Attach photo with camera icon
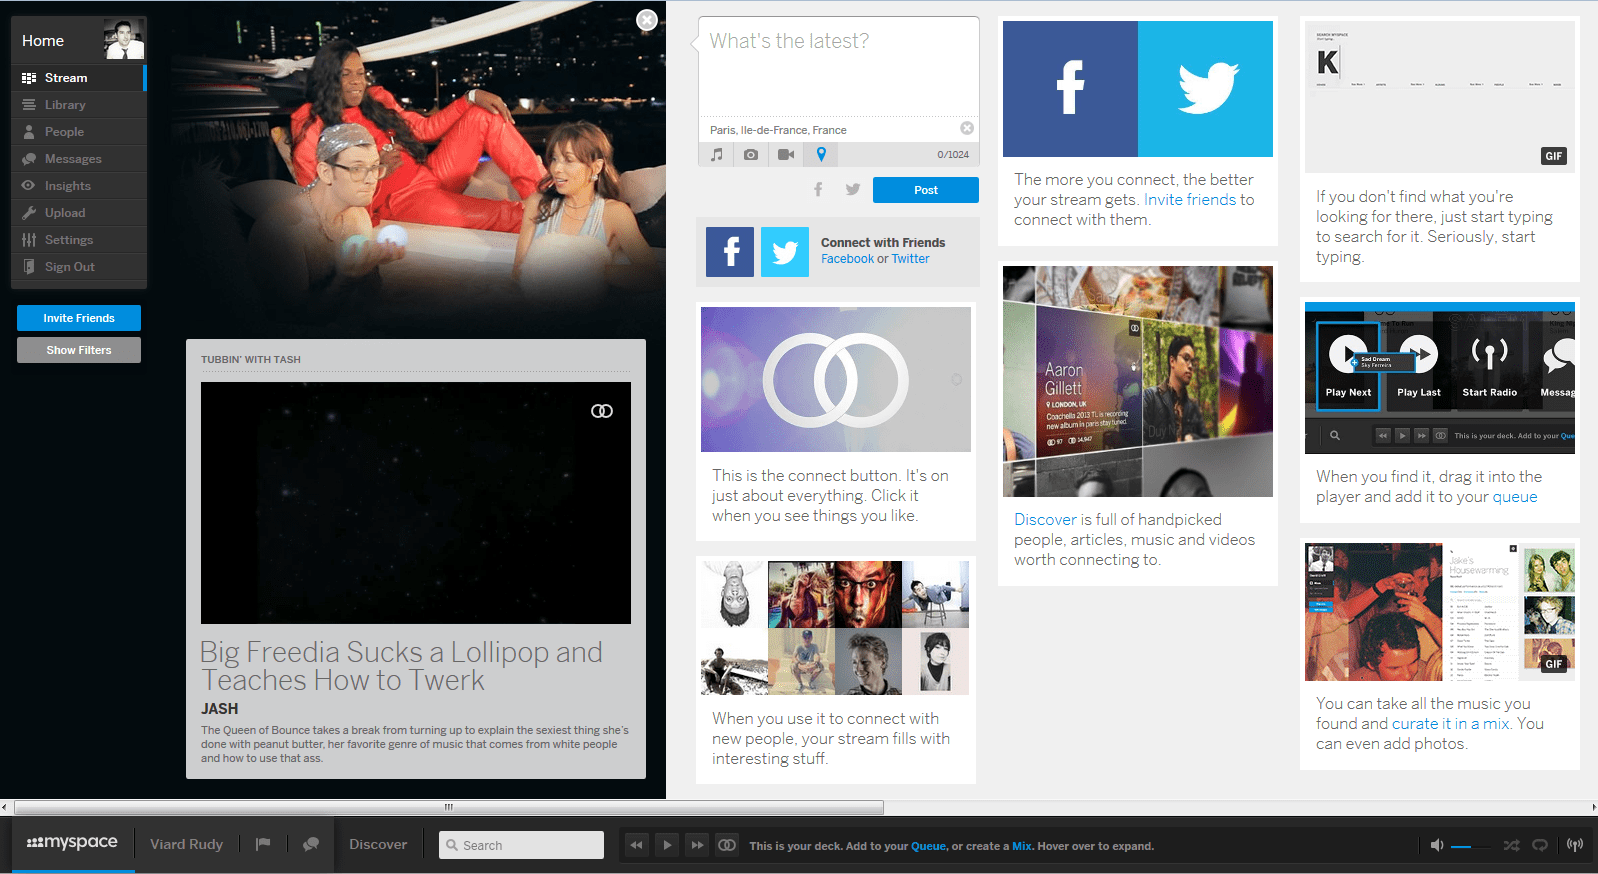The height and width of the screenshot is (874, 1598). [751, 154]
